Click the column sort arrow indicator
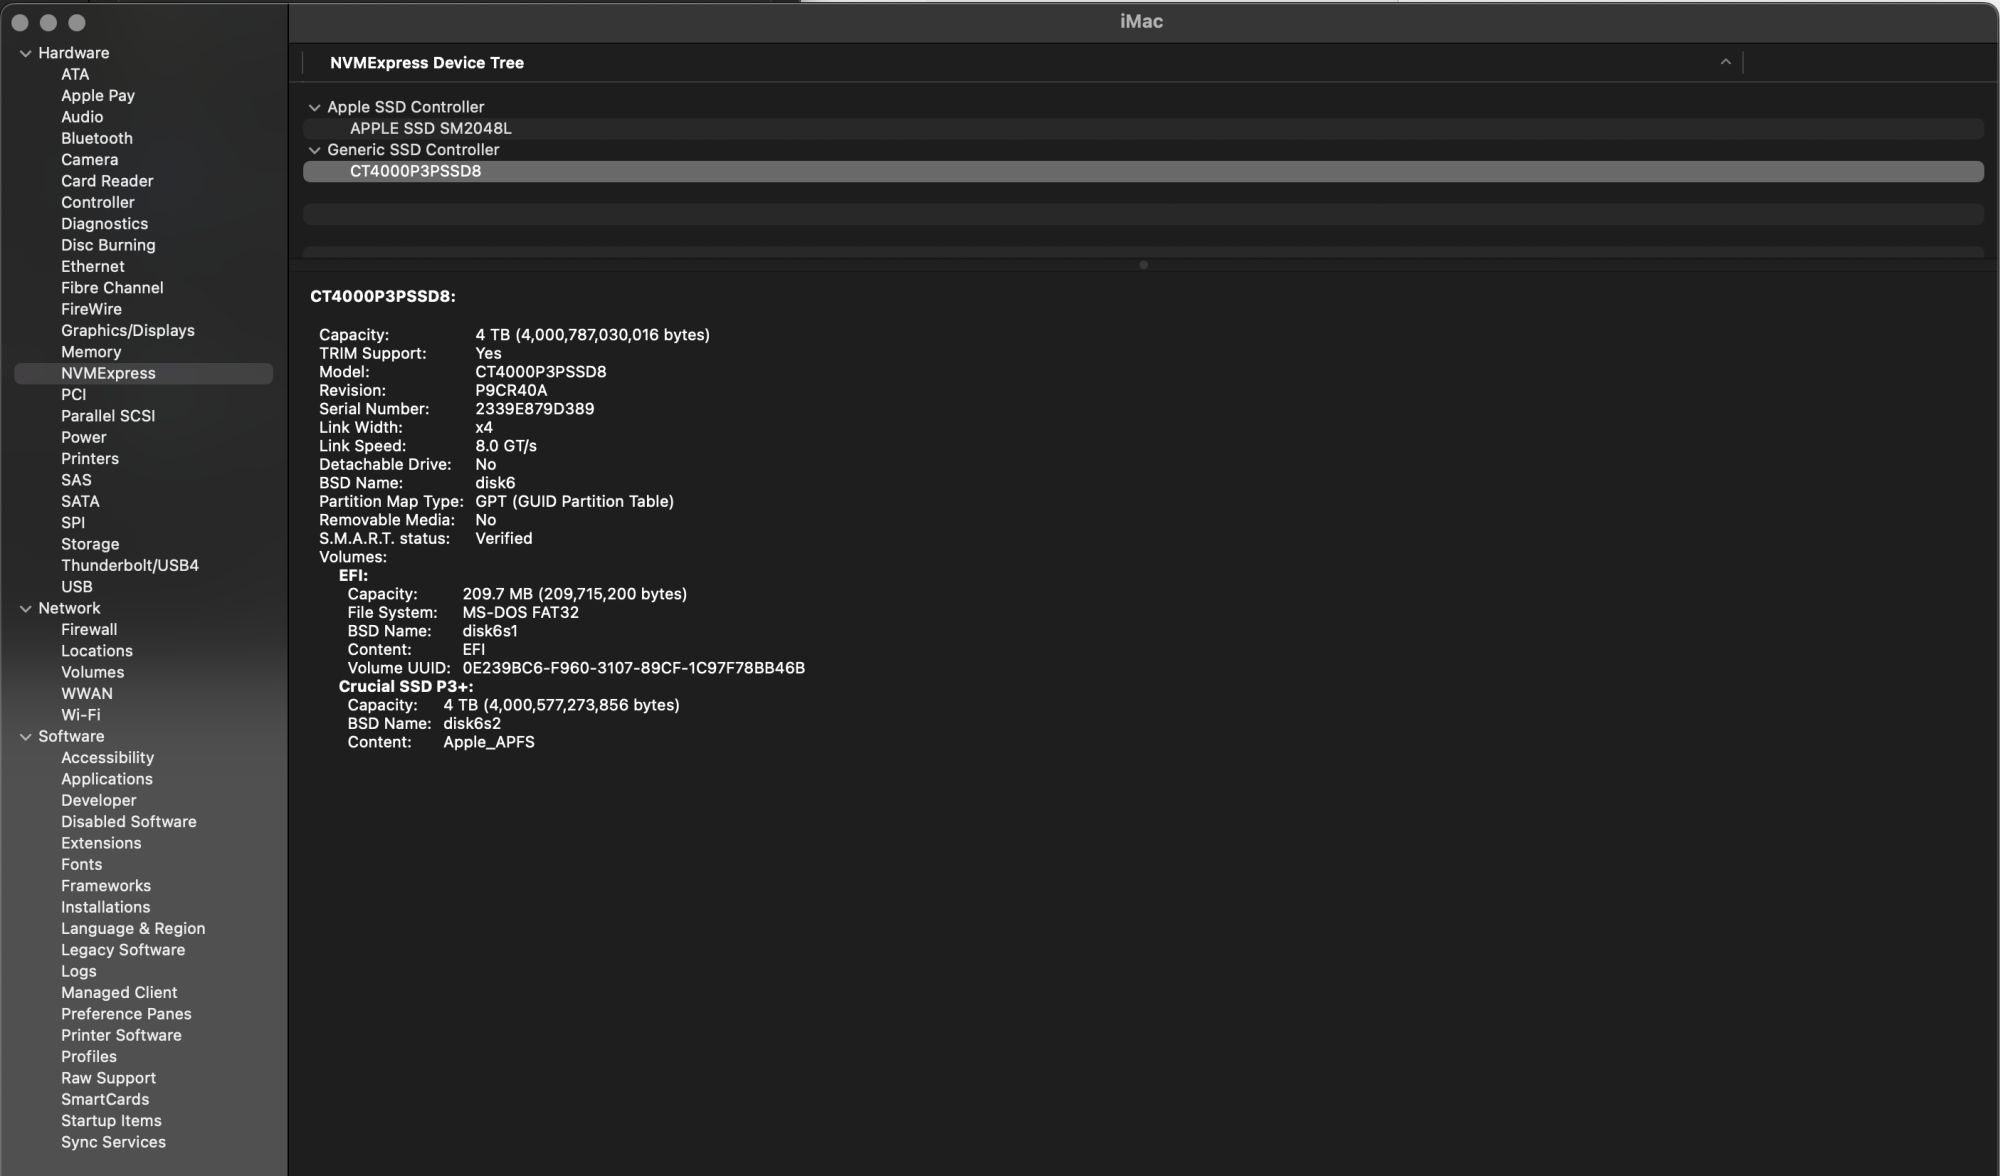 [x=1725, y=62]
